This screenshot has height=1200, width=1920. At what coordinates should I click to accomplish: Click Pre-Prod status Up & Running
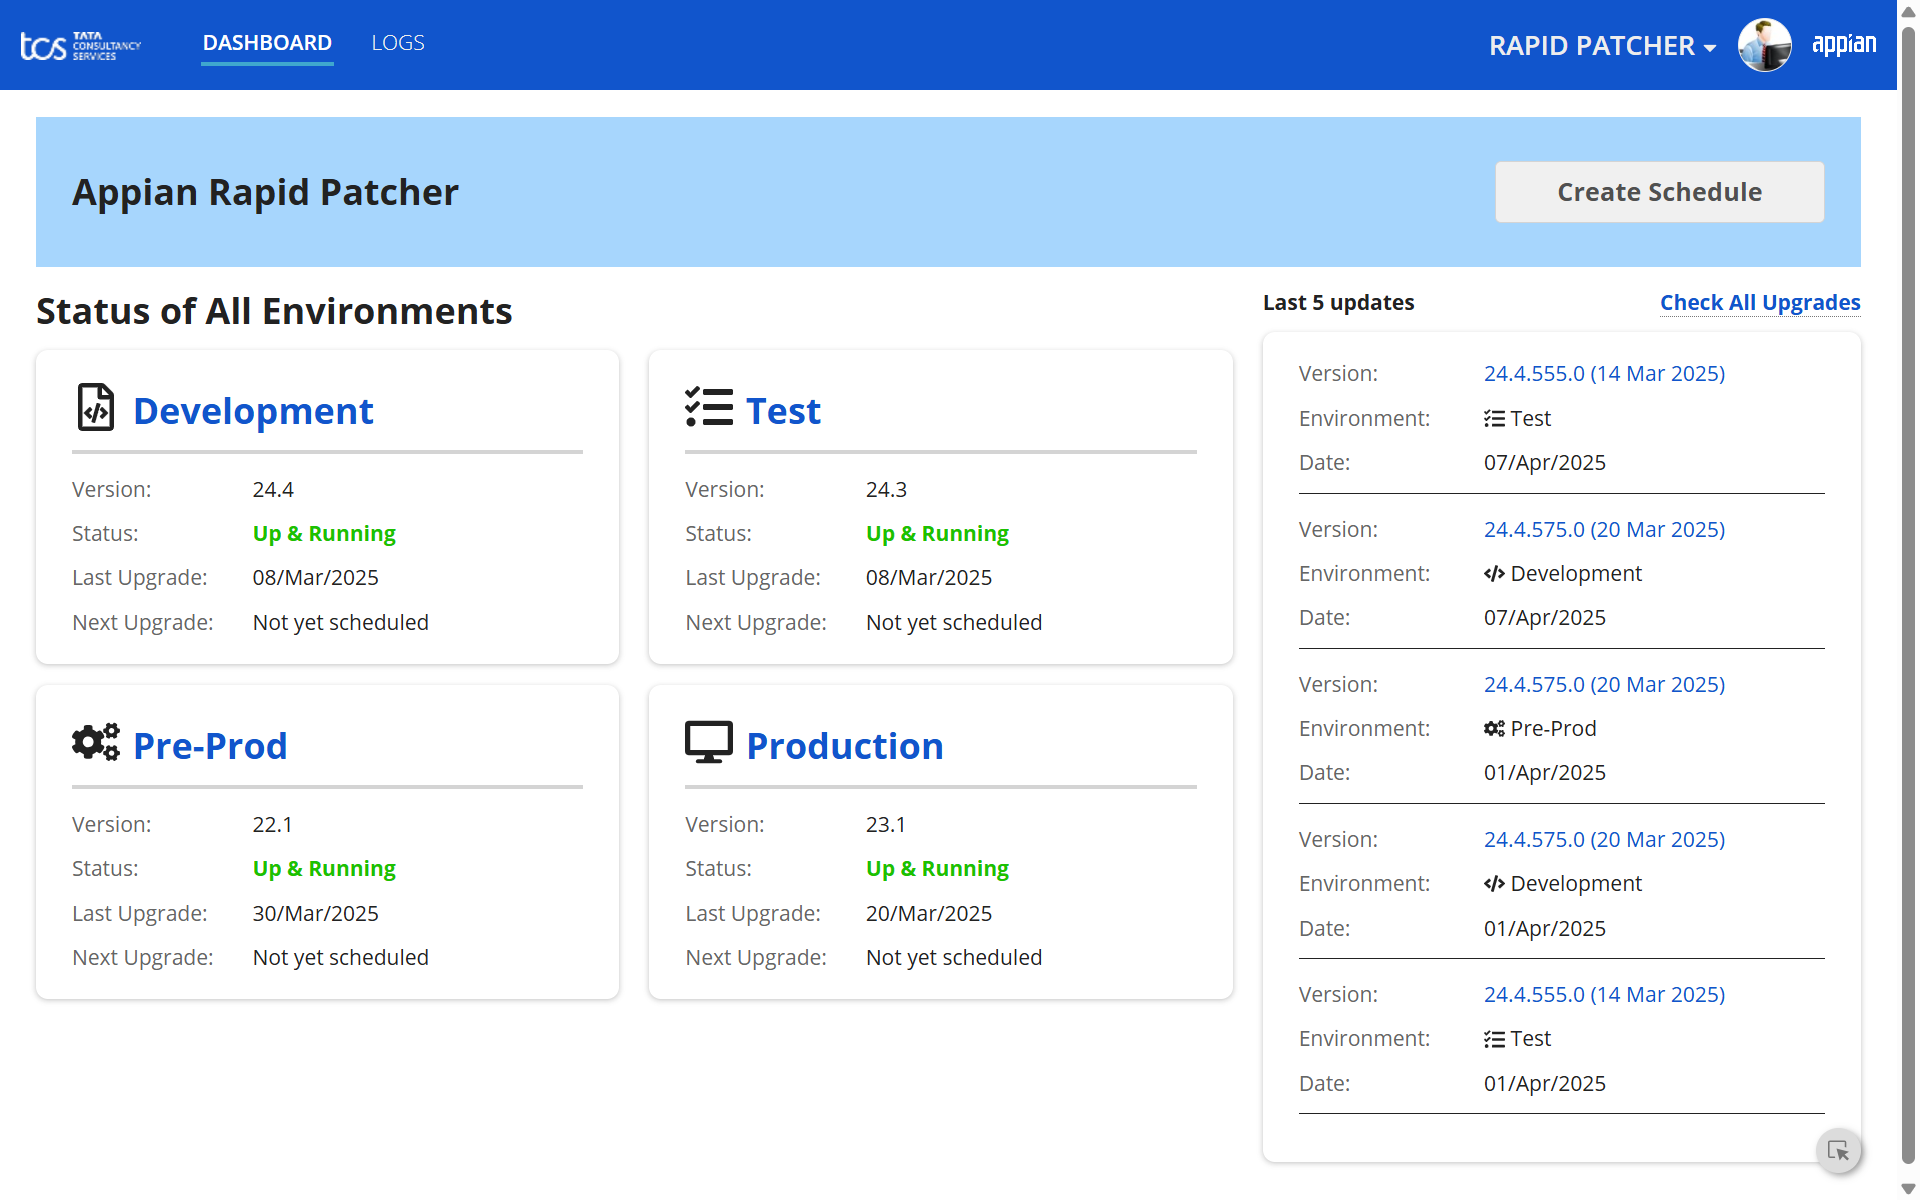coord(324,868)
